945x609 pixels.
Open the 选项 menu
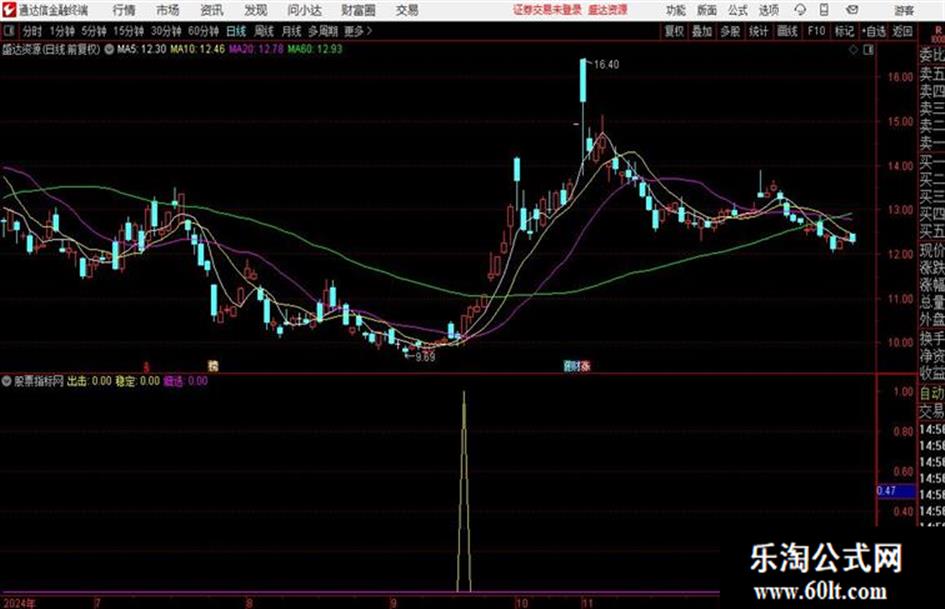click(x=769, y=10)
